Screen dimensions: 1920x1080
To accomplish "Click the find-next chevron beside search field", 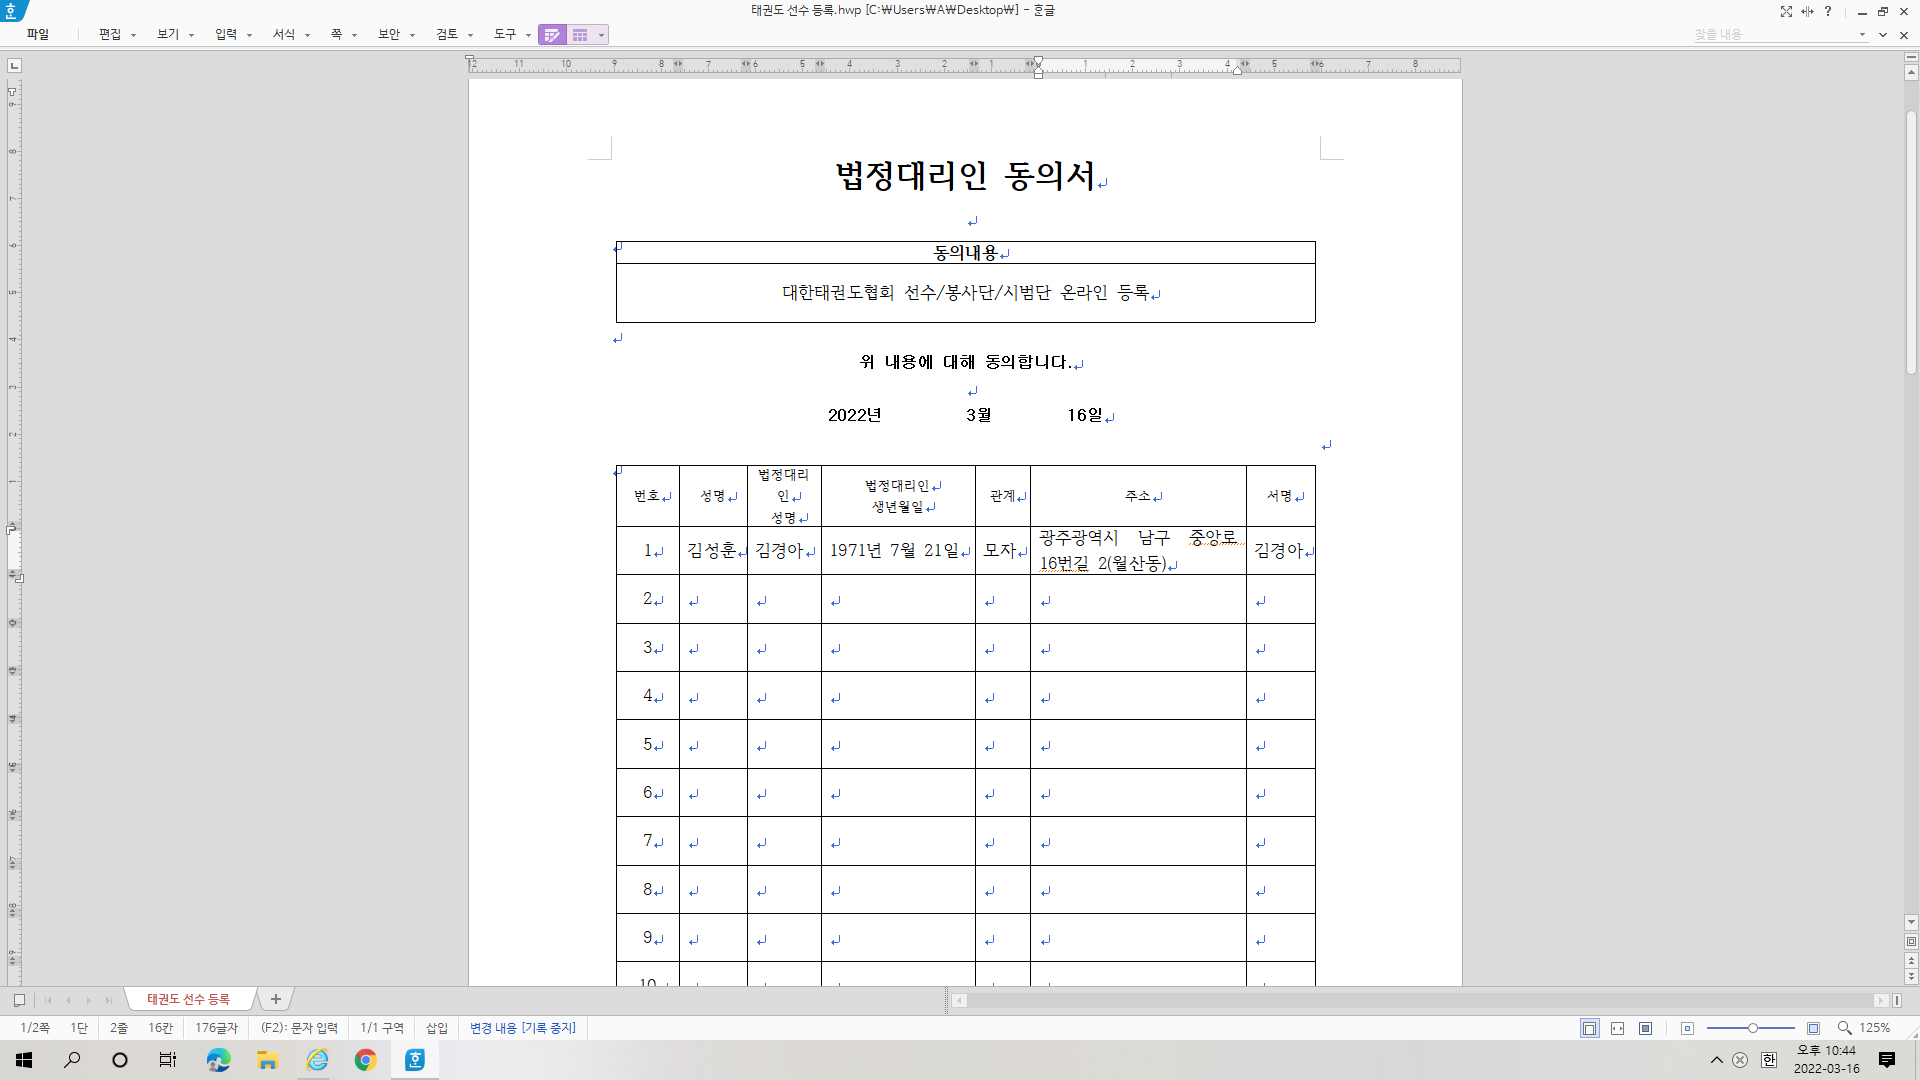I will (1883, 34).
